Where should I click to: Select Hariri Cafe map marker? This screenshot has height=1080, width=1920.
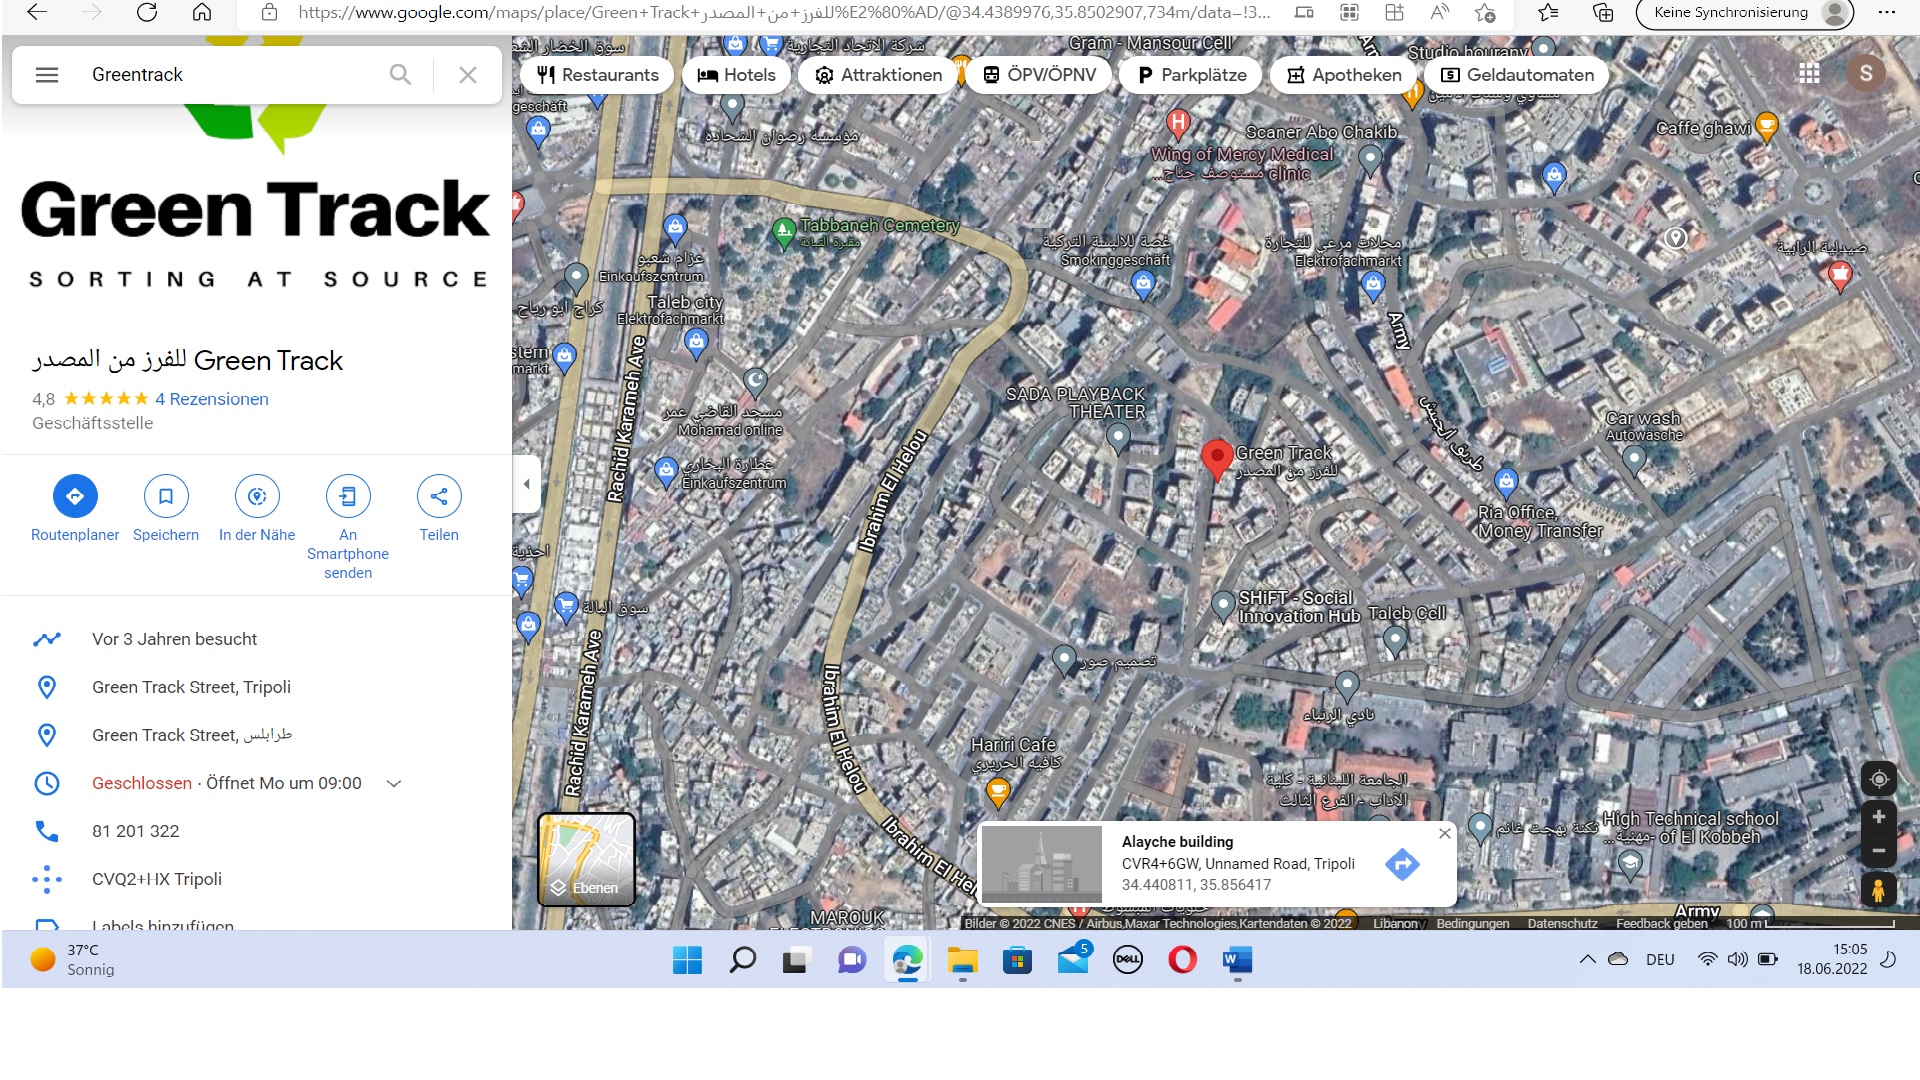click(x=998, y=793)
